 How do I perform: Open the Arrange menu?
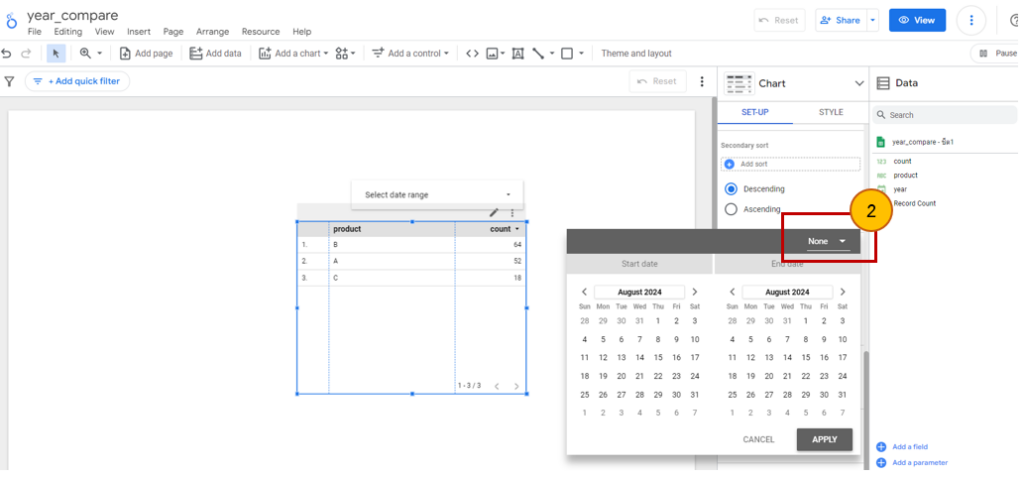point(211,32)
